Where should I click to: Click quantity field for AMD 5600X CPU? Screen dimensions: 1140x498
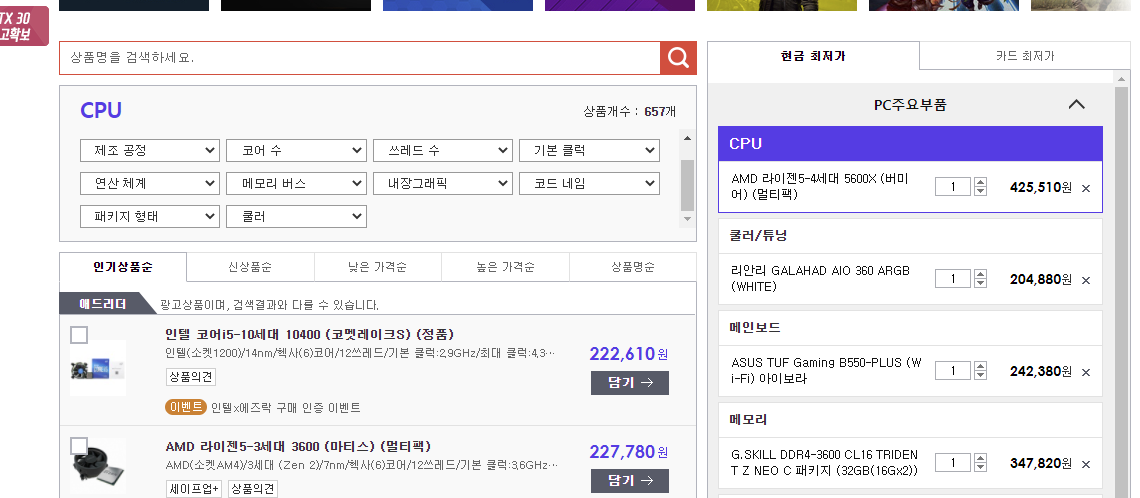(x=952, y=188)
